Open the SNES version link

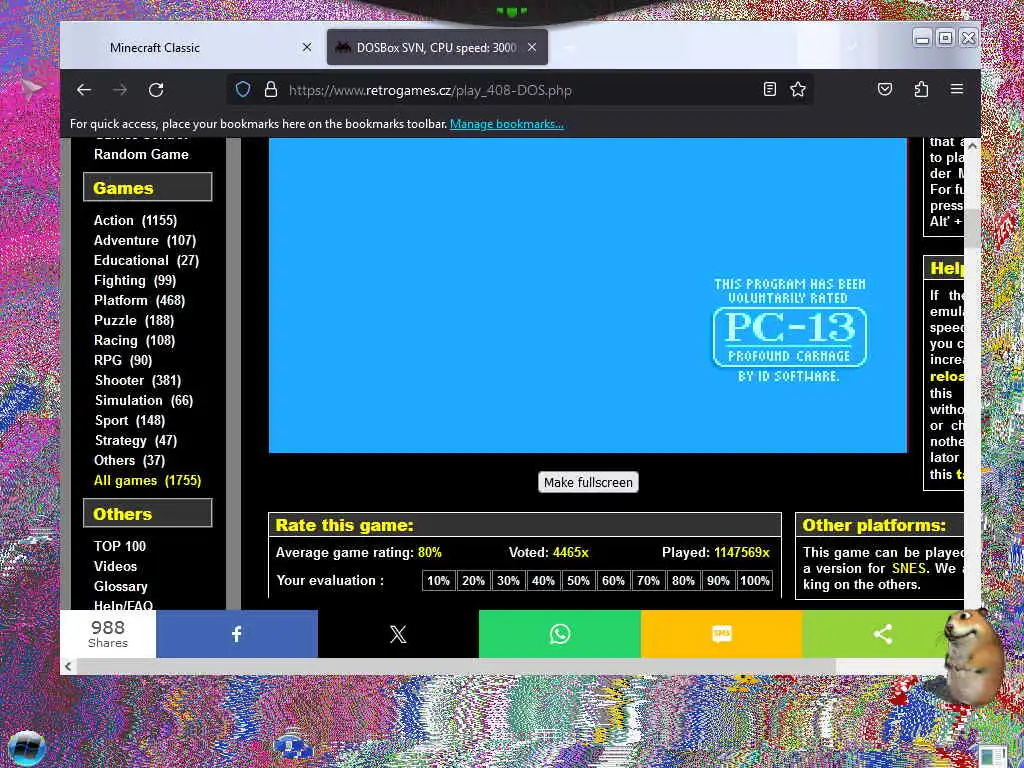coord(908,568)
